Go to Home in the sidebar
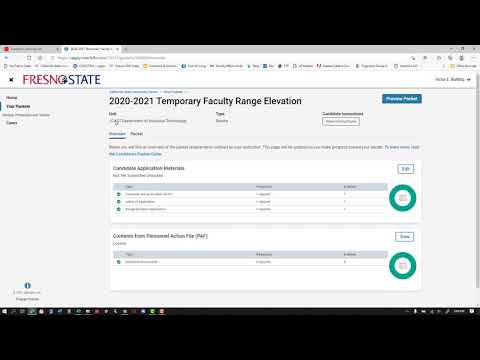The height and width of the screenshot is (360, 480). (12, 98)
